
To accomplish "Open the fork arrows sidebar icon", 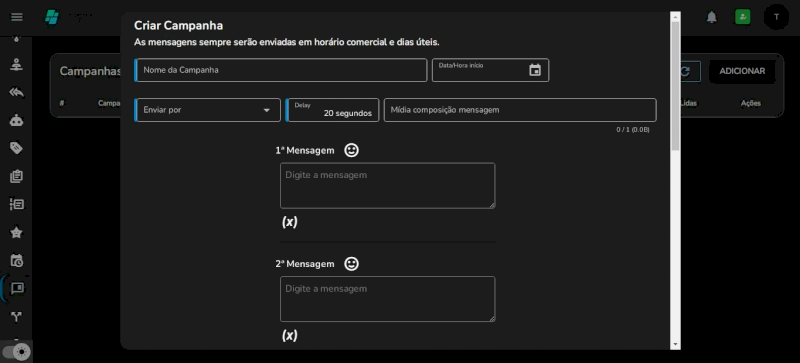I will [16, 317].
